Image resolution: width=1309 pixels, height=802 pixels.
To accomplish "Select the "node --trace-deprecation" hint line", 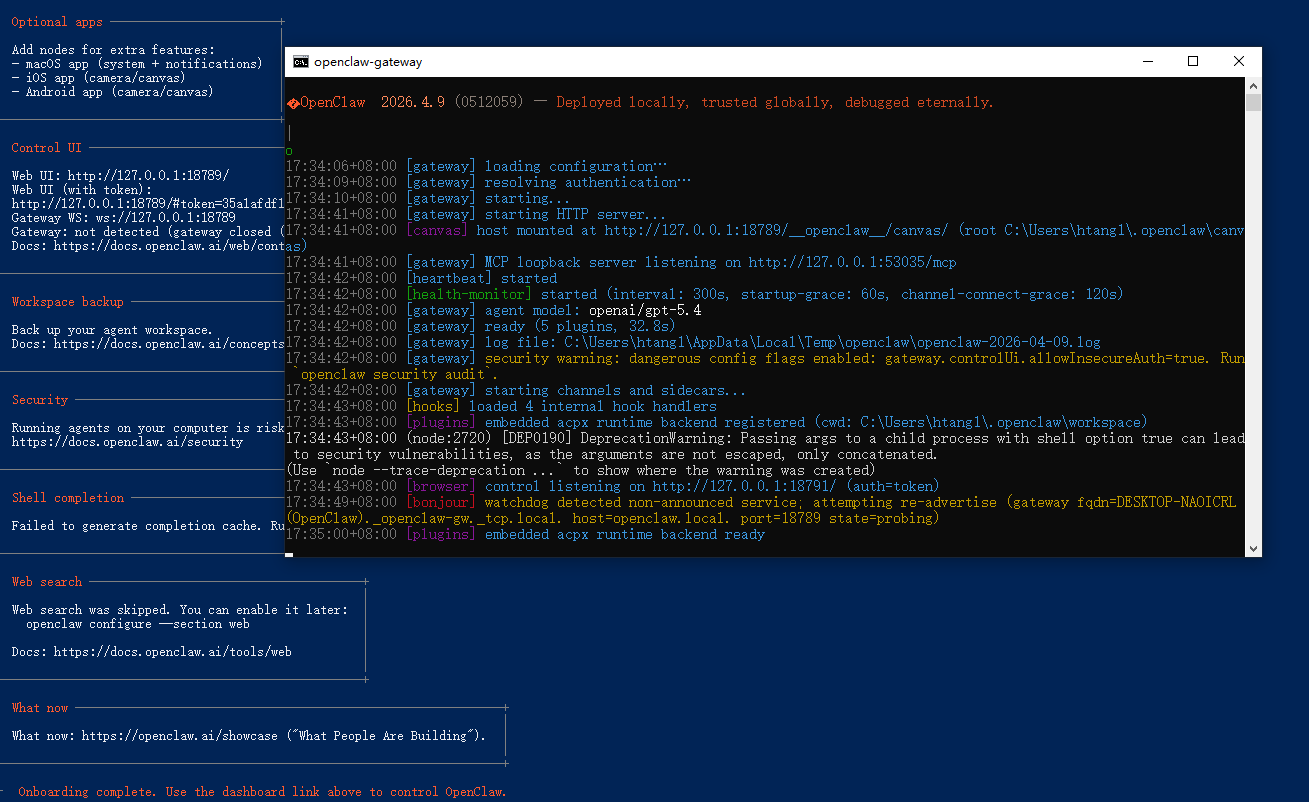I will tap(580, 470).
